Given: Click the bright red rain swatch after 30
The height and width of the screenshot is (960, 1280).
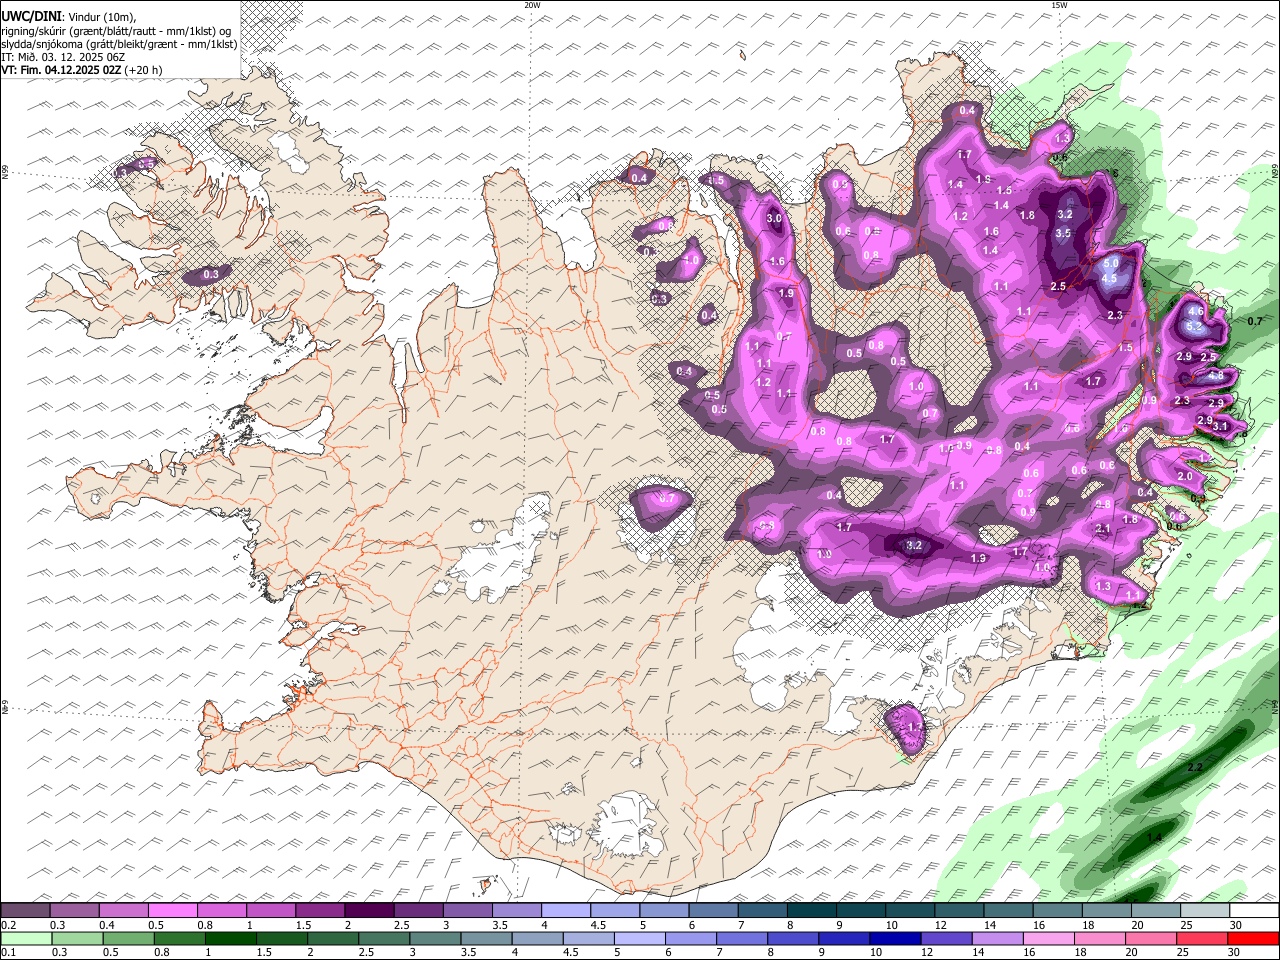Looking at the screenshot, I should click(1255, 939).
